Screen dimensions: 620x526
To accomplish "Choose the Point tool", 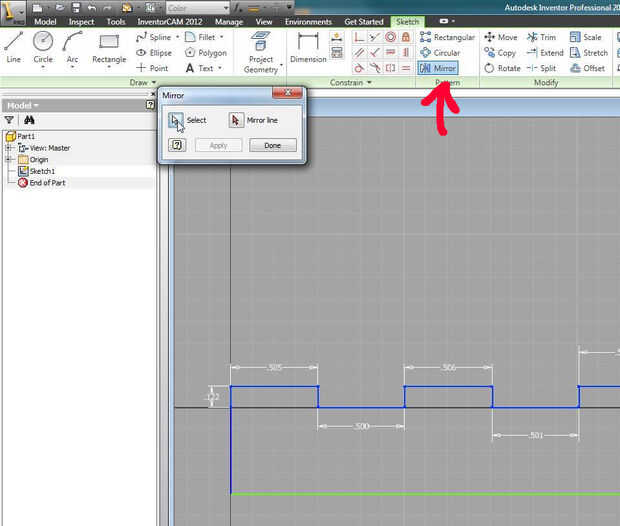I will coord(152,68).
